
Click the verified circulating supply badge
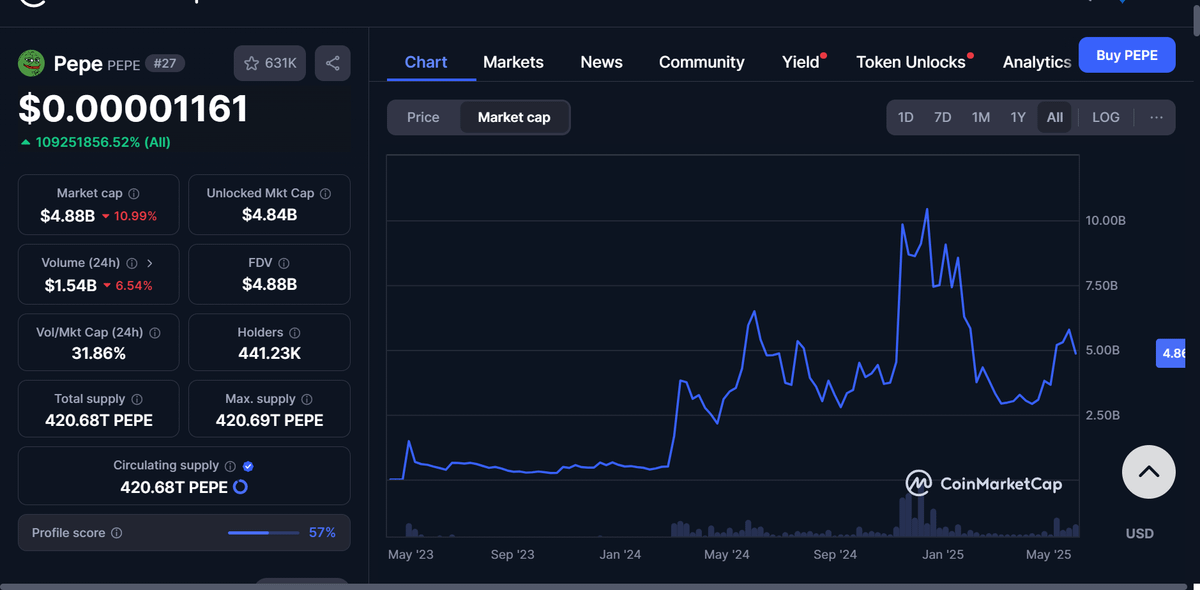tap(249, 466)
